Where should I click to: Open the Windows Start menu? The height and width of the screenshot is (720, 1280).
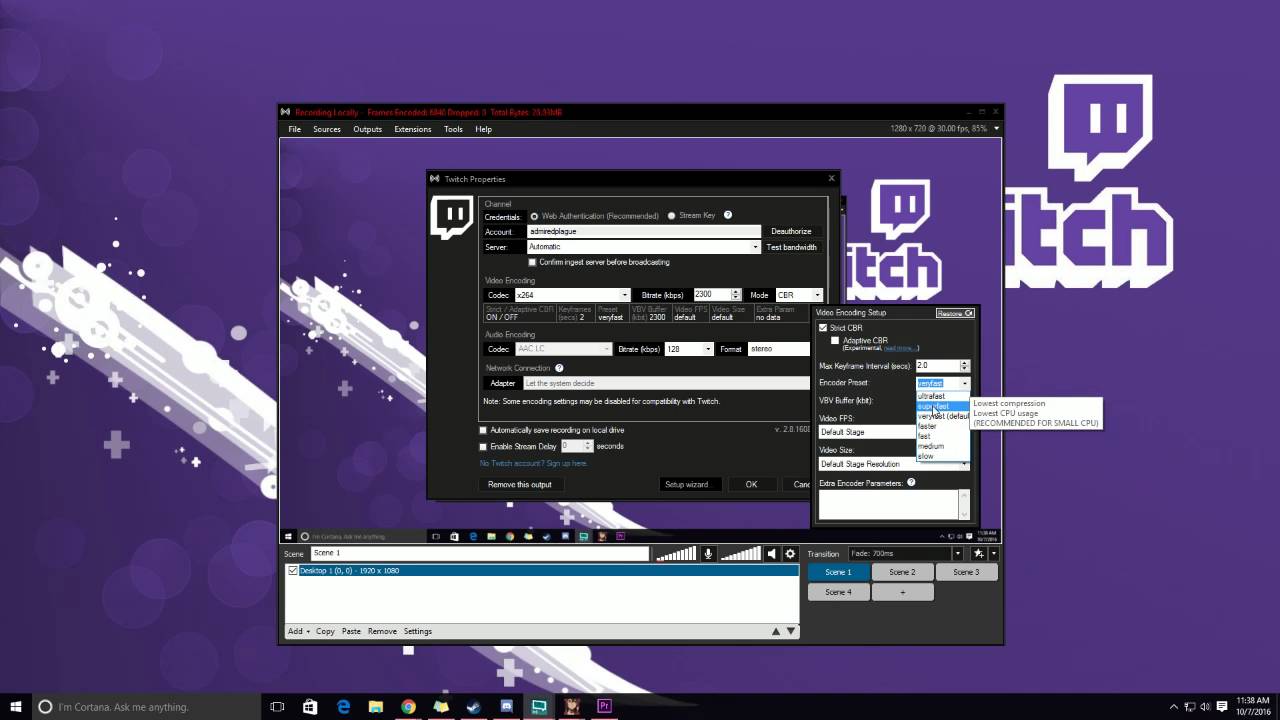tap(16, 707)
